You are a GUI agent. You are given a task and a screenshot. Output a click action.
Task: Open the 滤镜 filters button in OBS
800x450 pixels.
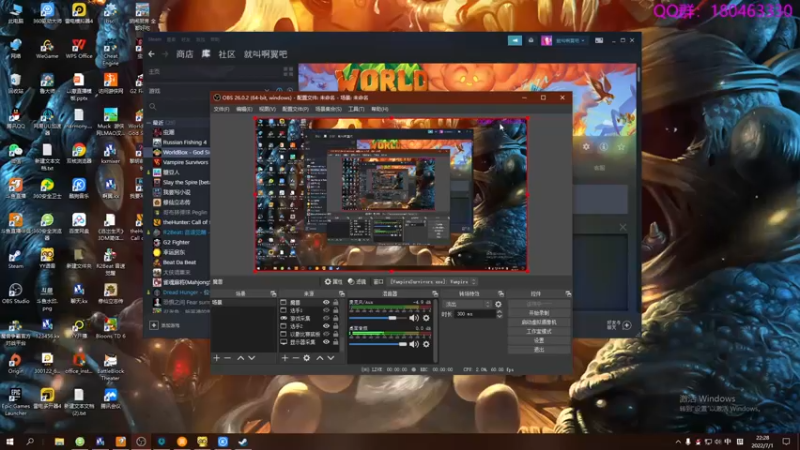click(357, 282)
